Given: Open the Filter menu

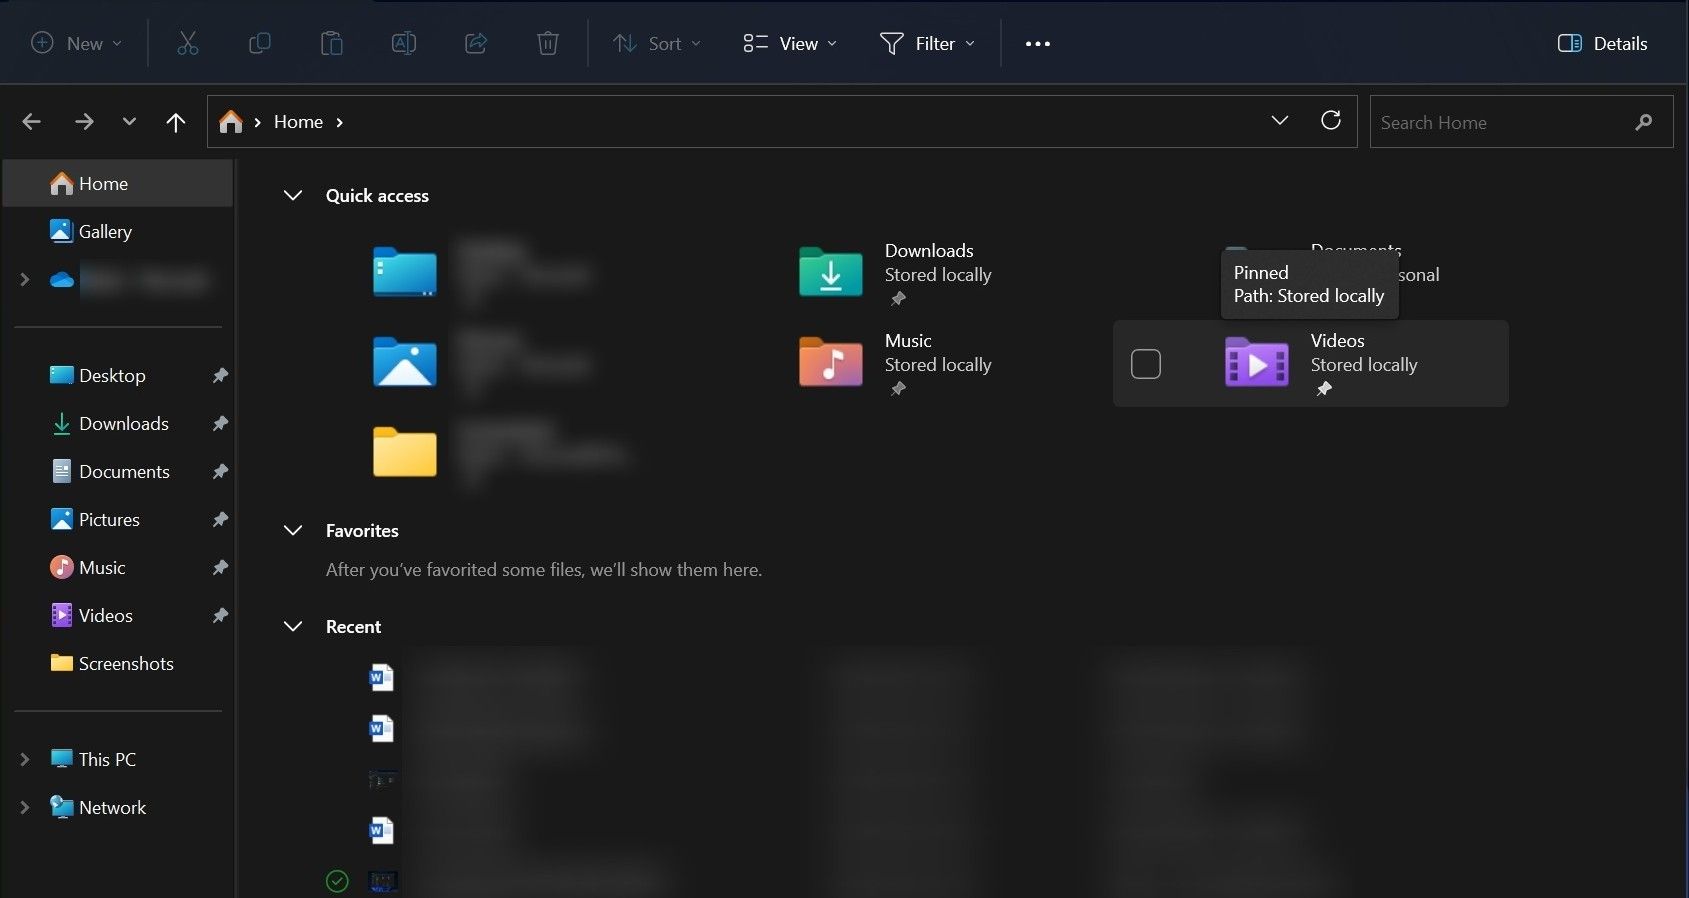Looking at the screenshot, I should tap(927, 43).
